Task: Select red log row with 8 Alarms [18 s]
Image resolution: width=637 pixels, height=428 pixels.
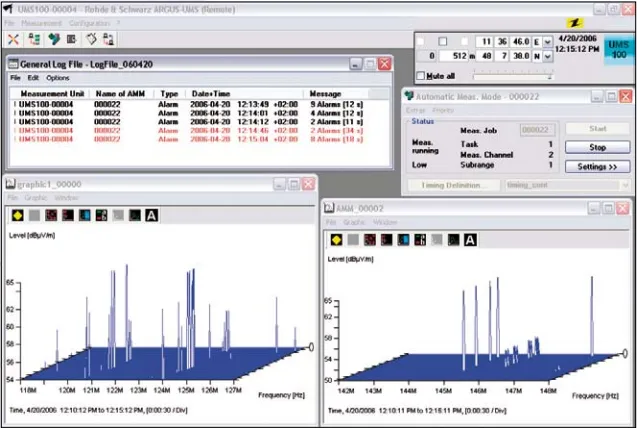Action: click(189, 139)
